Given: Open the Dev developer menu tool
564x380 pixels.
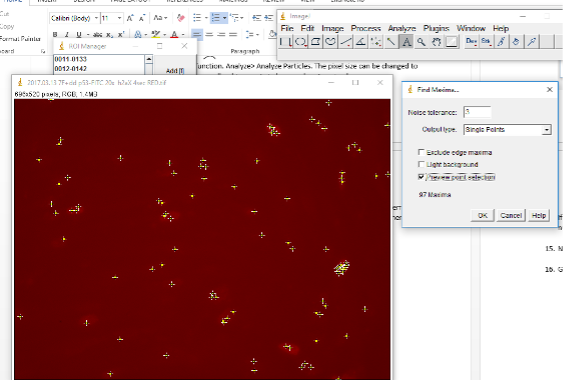Looking at the screenshot, I should [x=471, y=42].
